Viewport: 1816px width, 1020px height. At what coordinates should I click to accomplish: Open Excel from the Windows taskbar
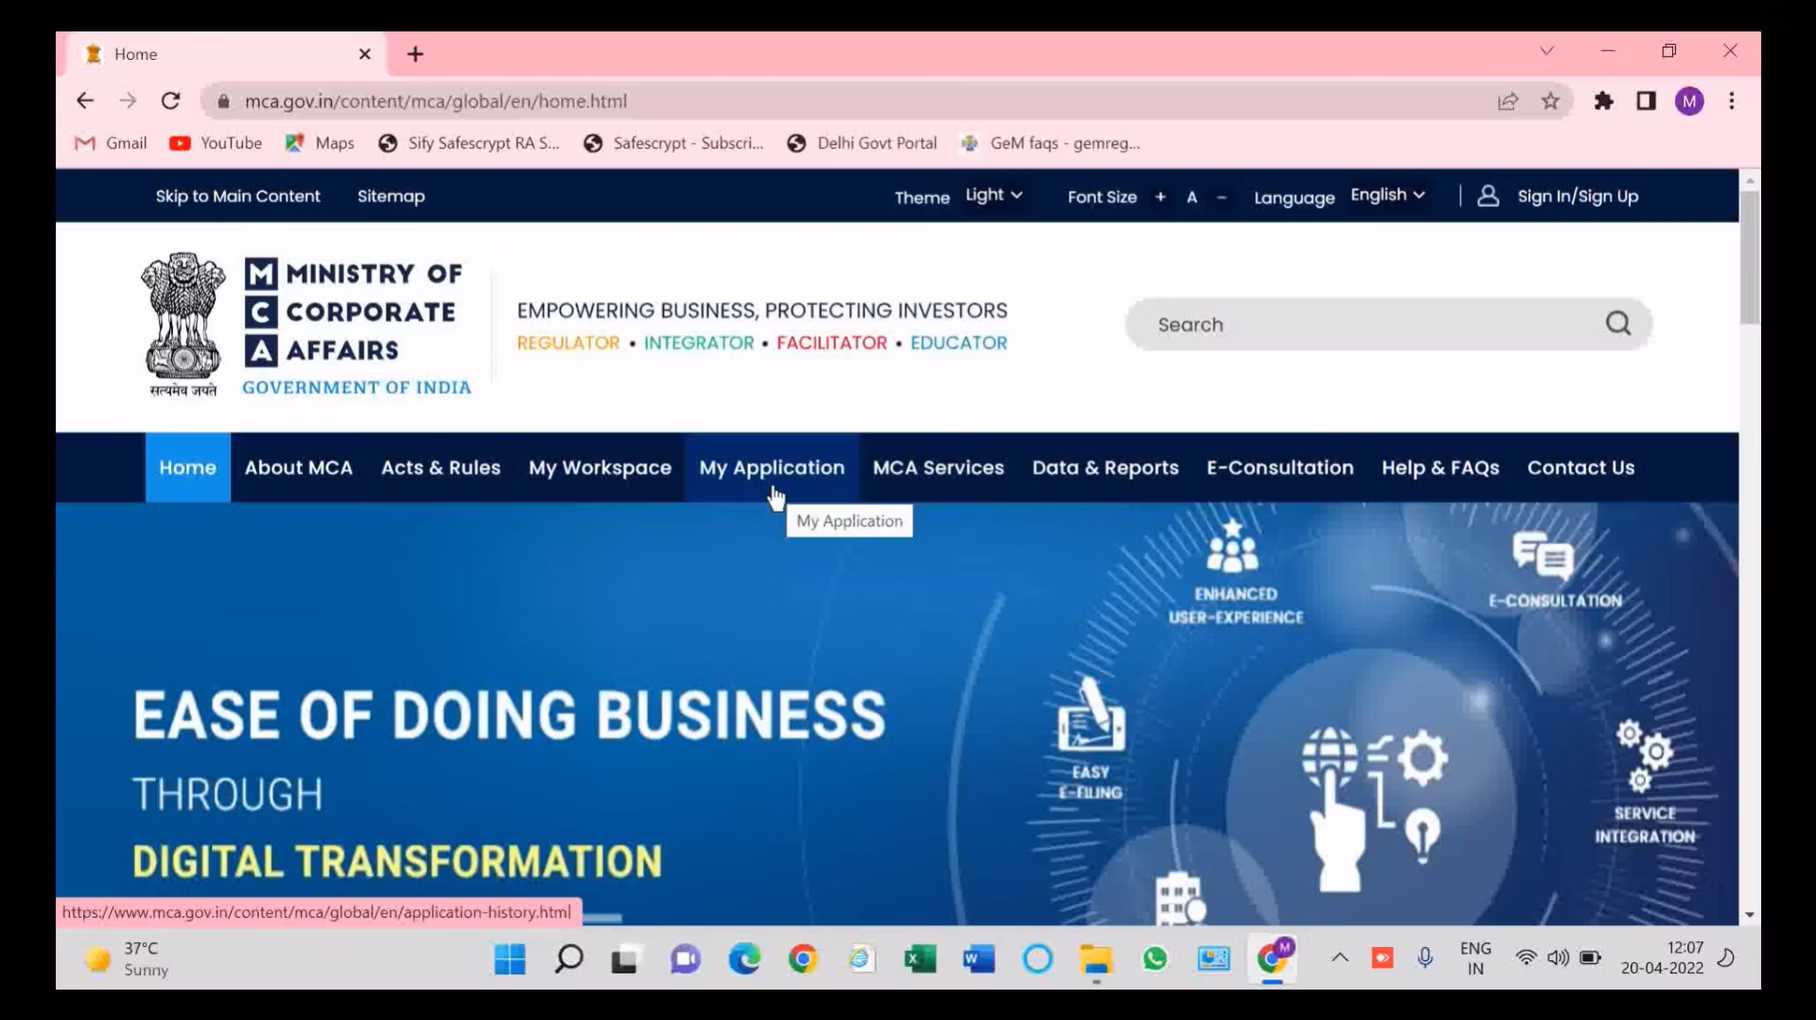click(919, 959)
